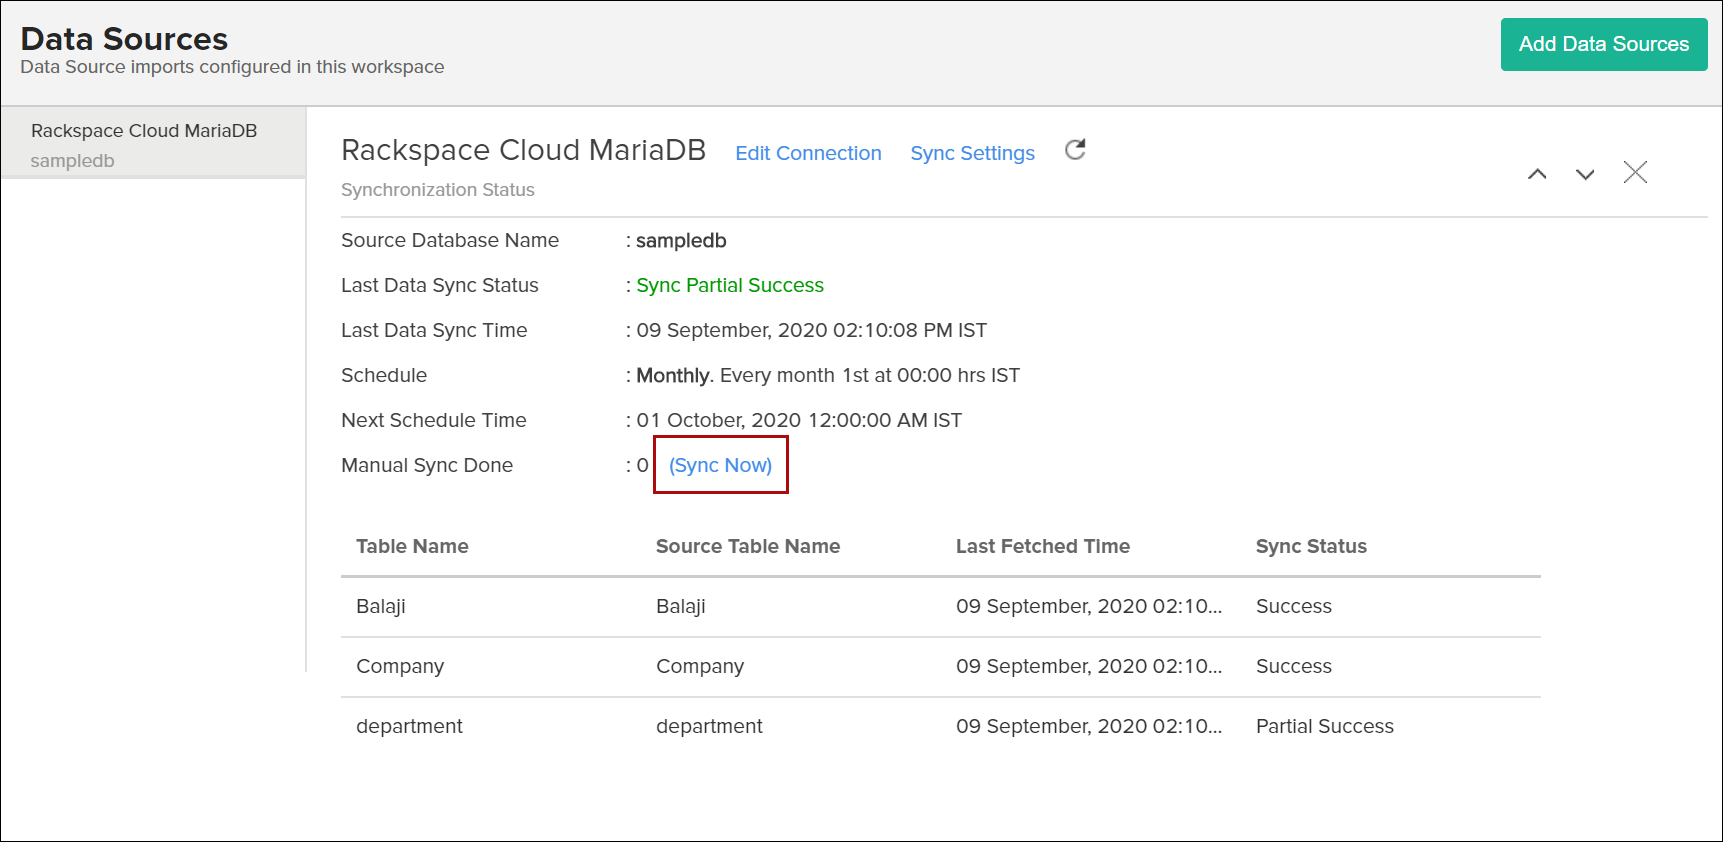Click the up chevron arrow icon
1723x842 pixels.
(x=1537, y=174)
